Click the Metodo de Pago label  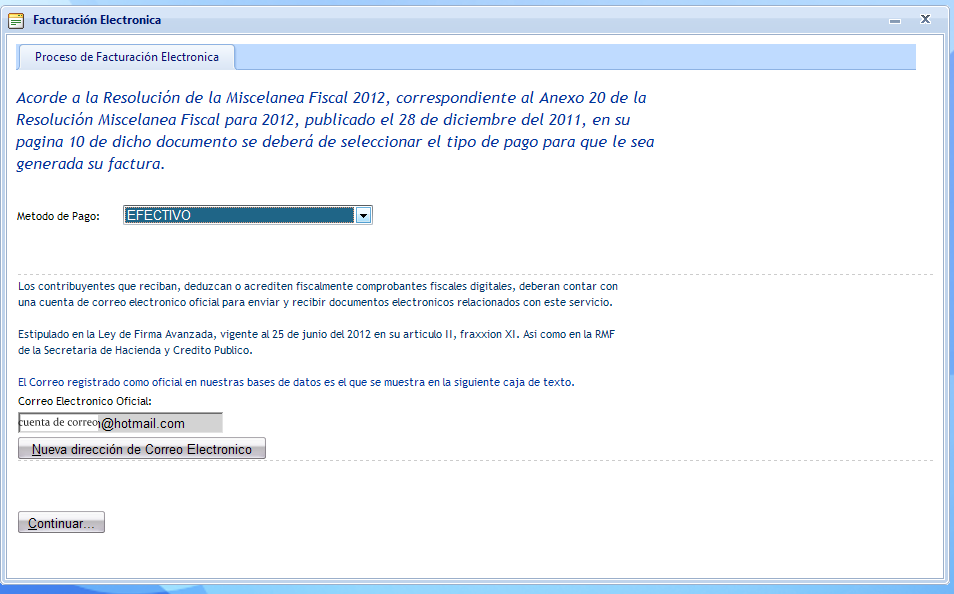tap(58, 216)
